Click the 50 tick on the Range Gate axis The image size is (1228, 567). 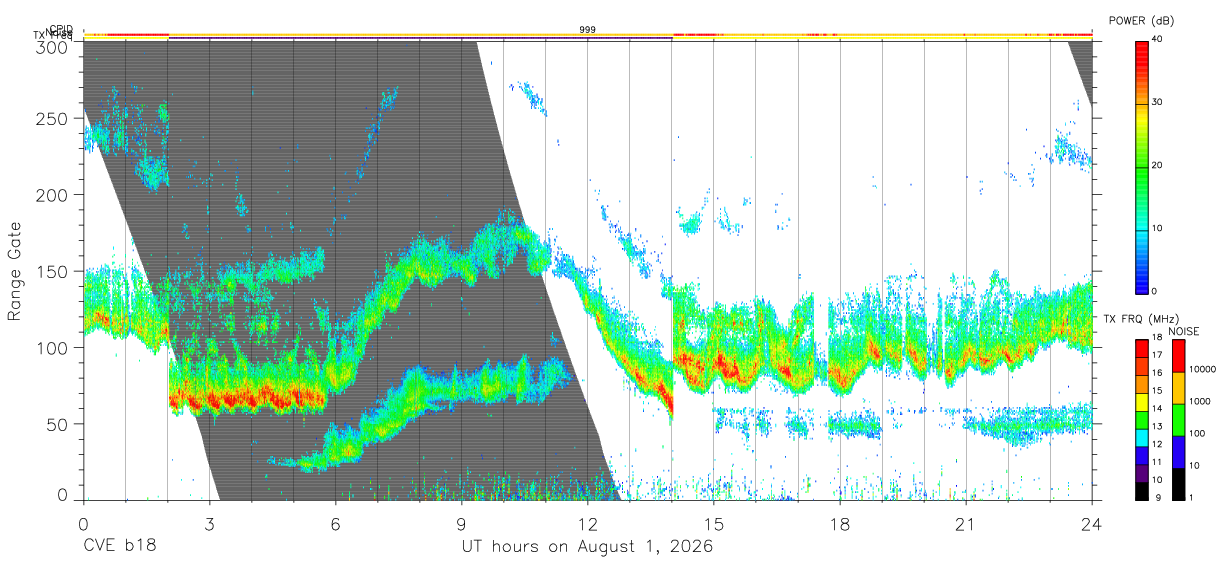(58, 424)
